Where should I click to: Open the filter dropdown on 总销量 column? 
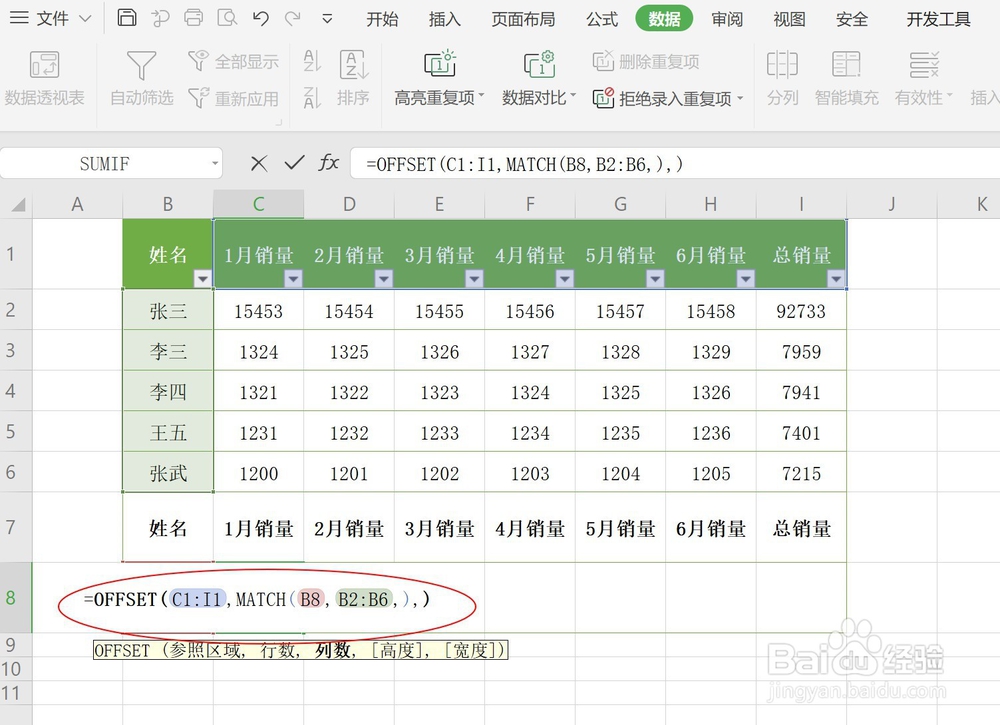[x=837, y=278]
